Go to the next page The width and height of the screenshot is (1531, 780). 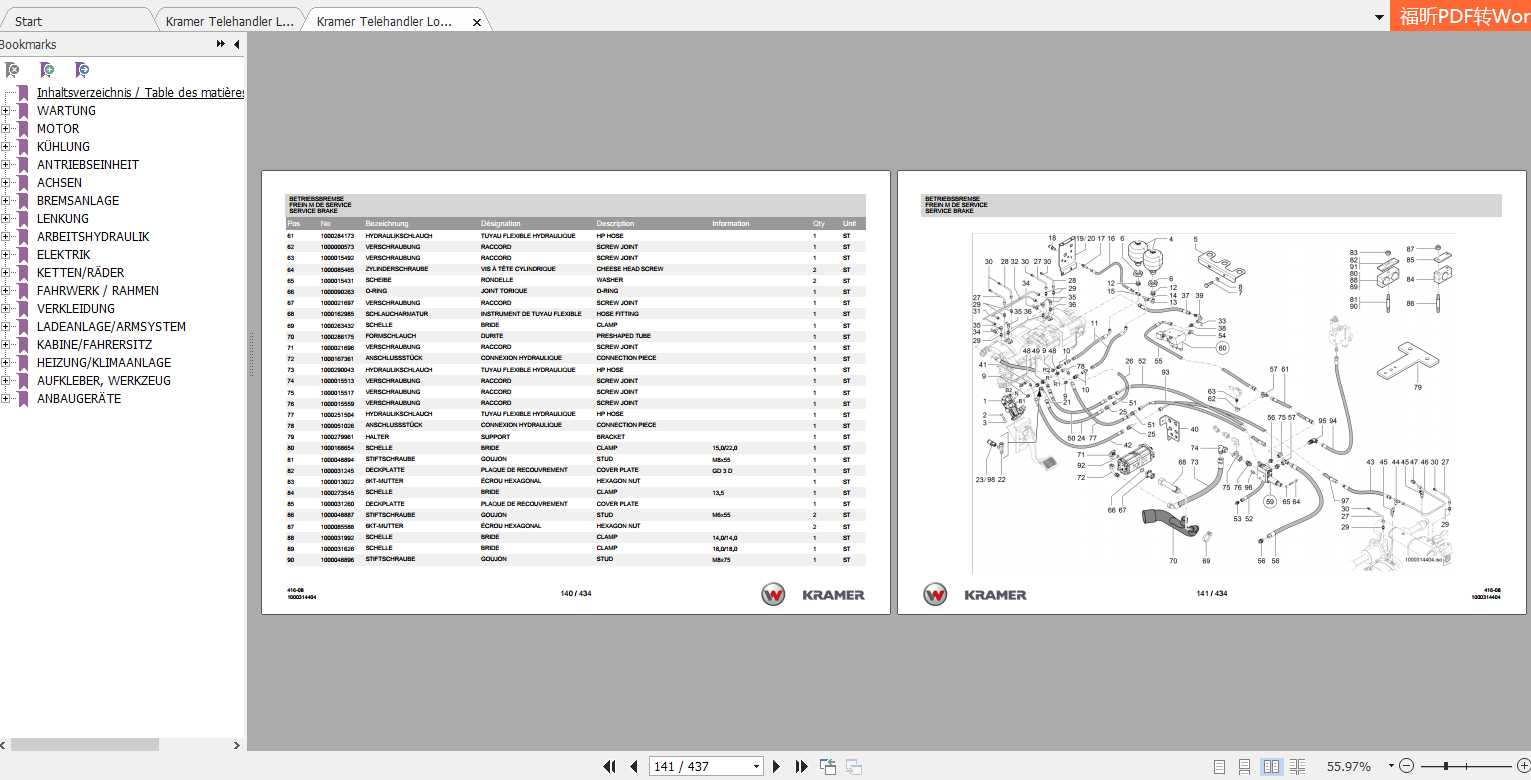tap(777, 766)
